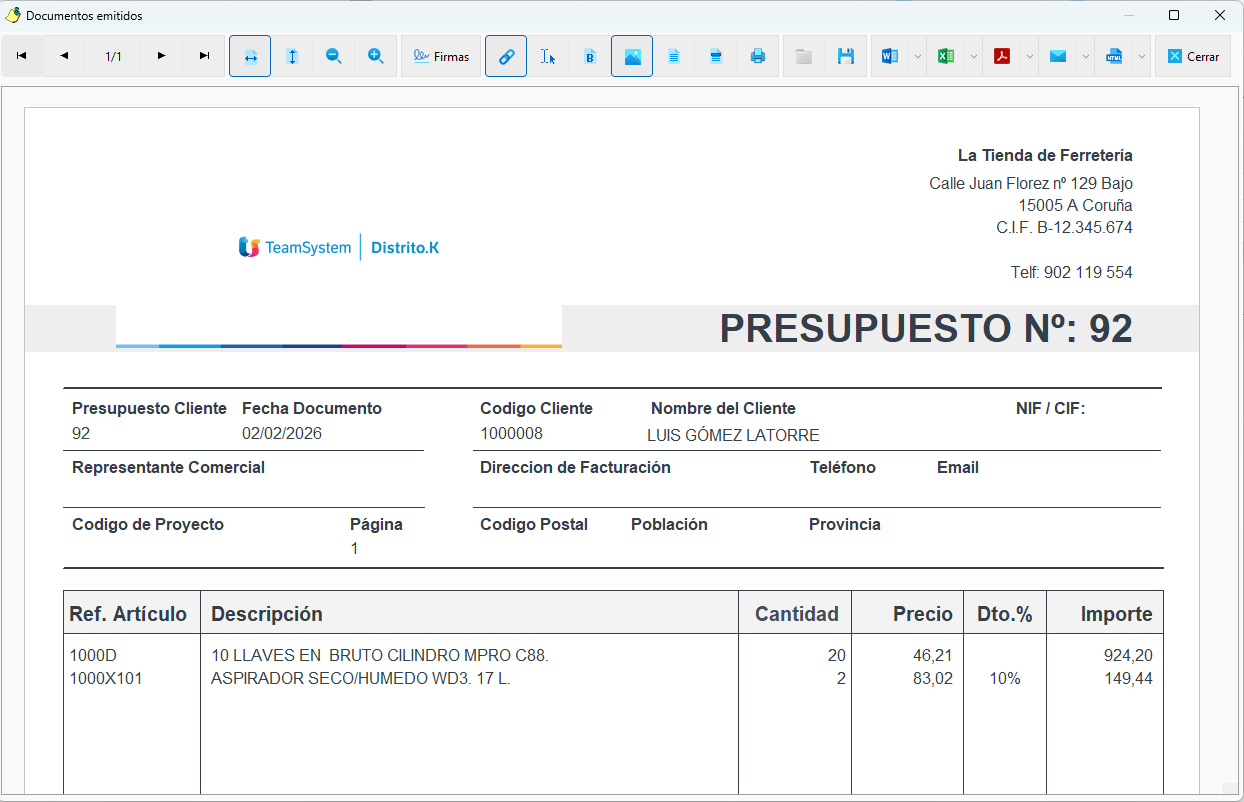
Task: Go to the first page of the document
Action: pyautogui.click(x=22, y=56)
